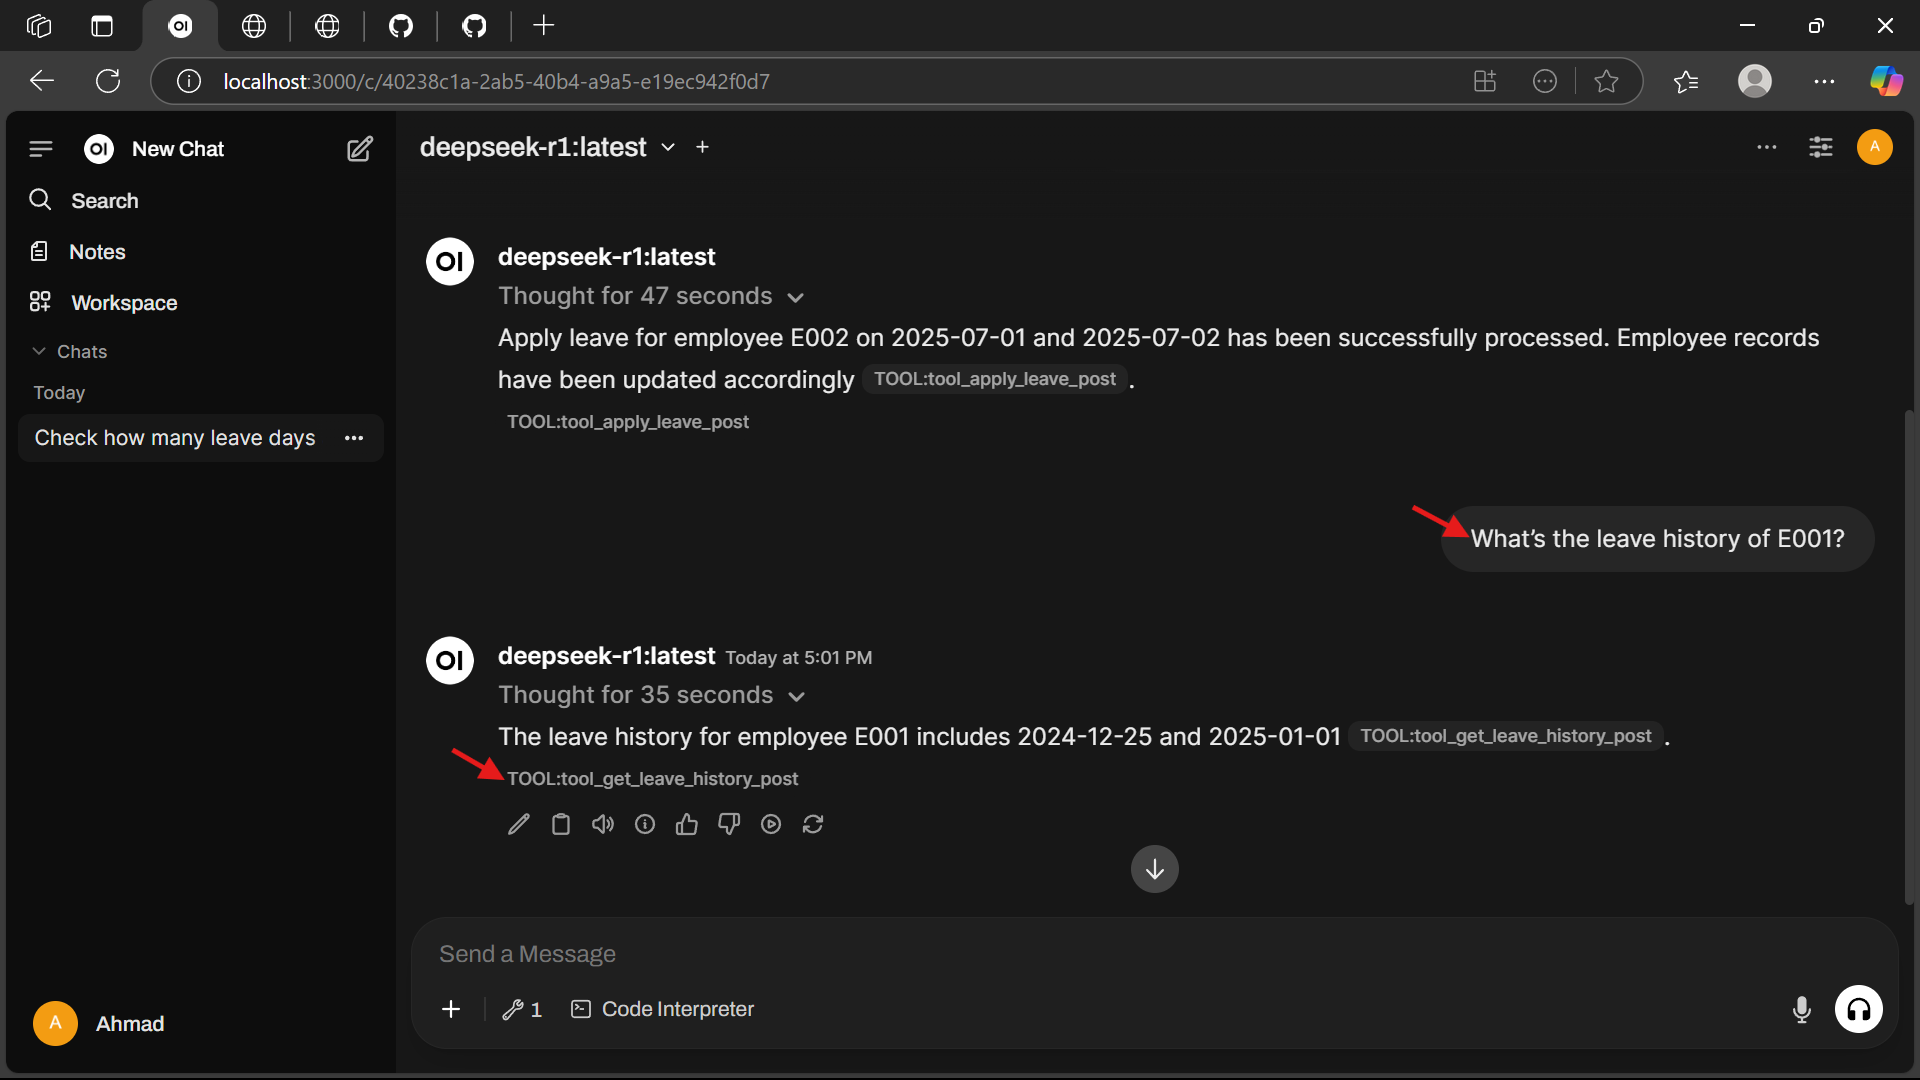1920x1080 pixels.
Task: Click the regenerate response icon
Action: (x=813, y=824)
